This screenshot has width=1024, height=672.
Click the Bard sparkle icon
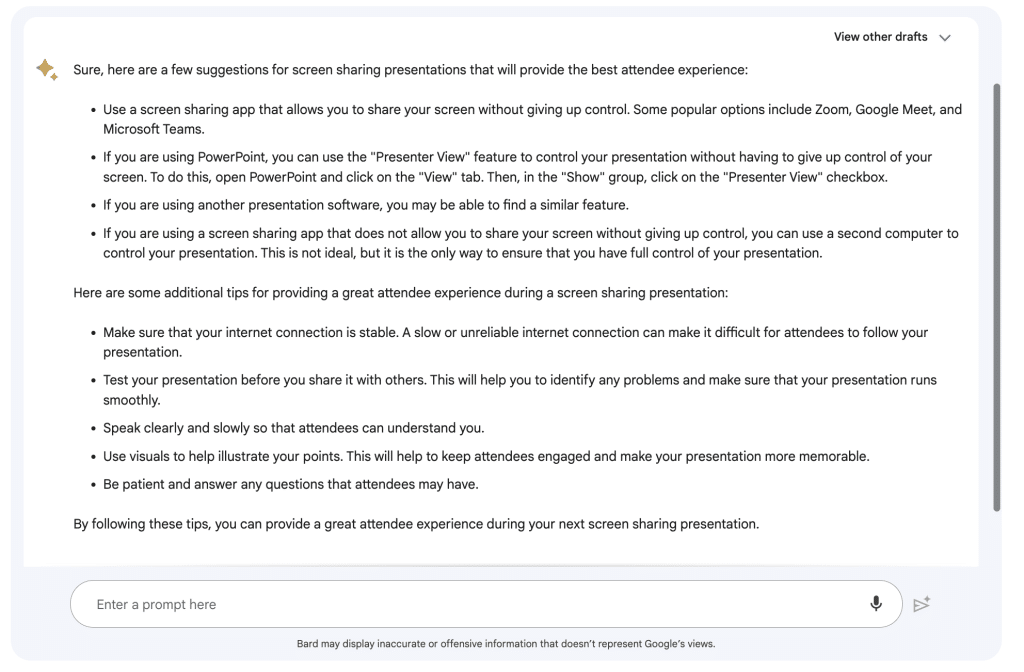coord(47,69)
